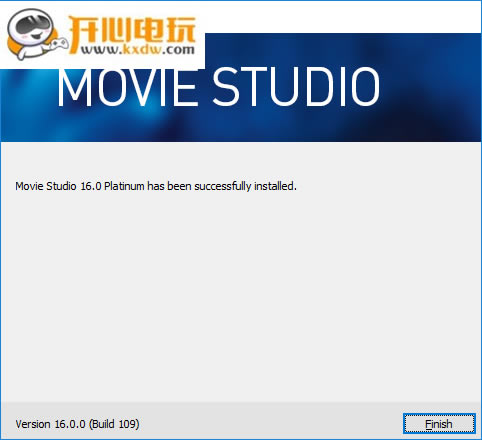Image resolution: width=482 pixels, height=440 pixels.
Task: Click the mascot's VR headset visor
Action: pos(35,24)
